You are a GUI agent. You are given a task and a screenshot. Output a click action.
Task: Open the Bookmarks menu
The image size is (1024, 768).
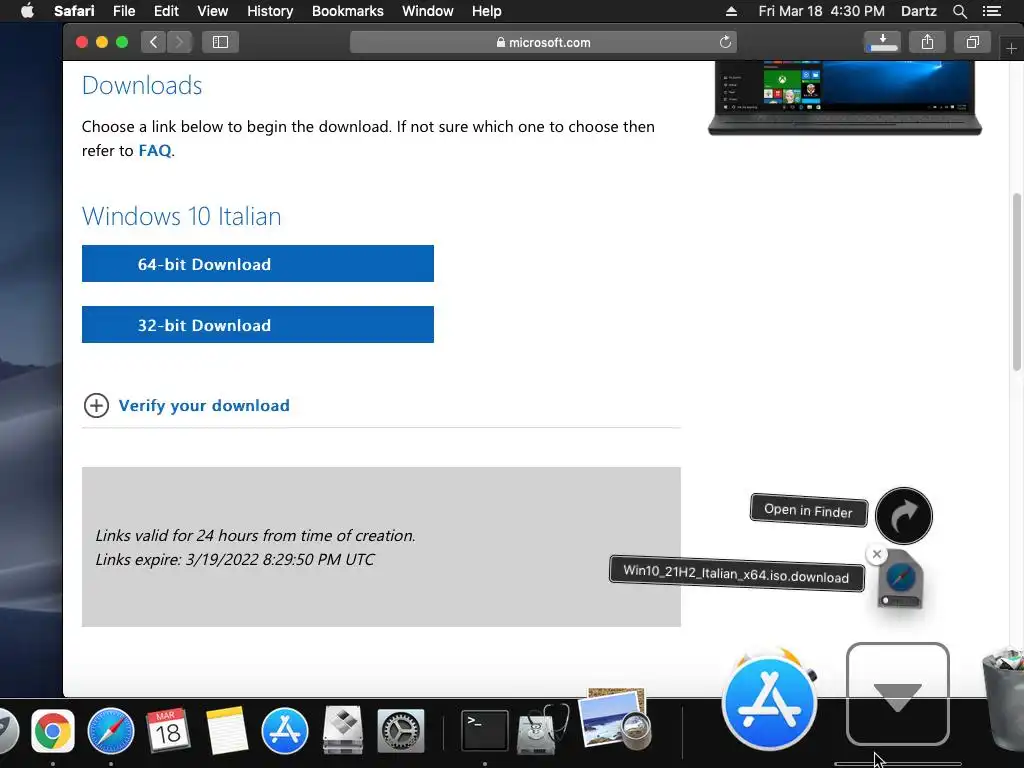(x=347, y=11)
